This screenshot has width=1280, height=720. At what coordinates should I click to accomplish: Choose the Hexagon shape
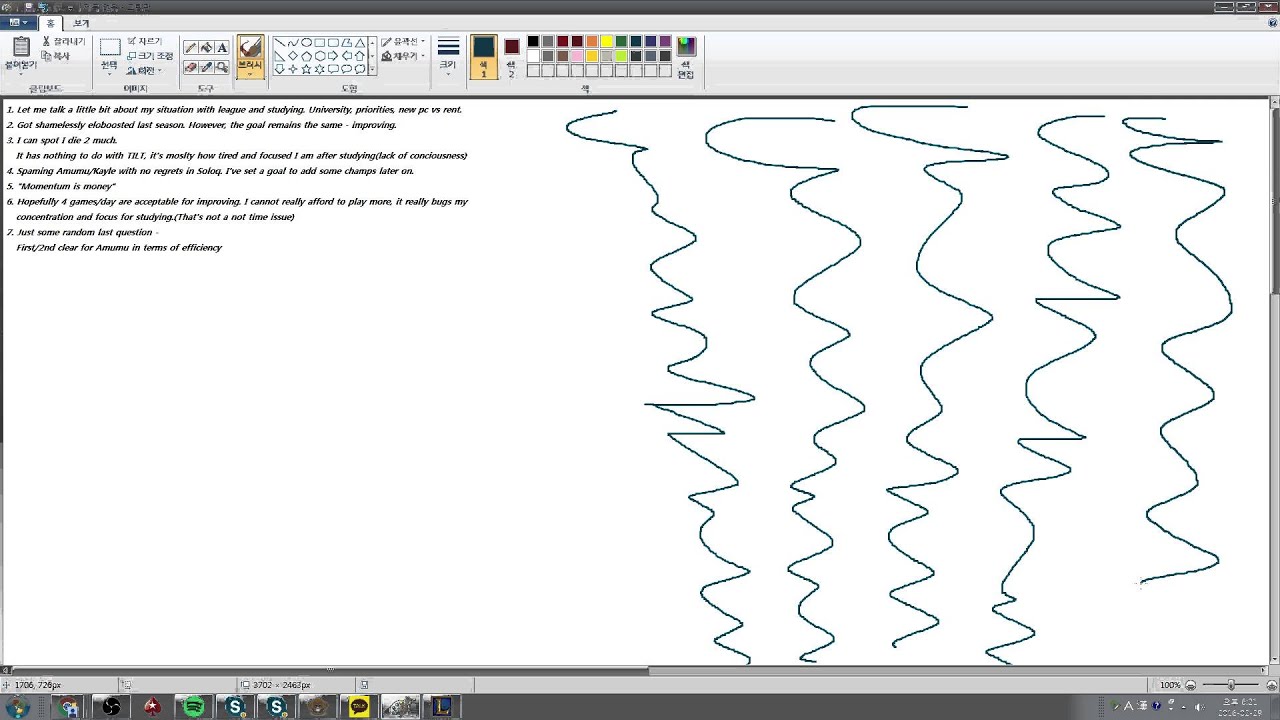click(319, 56)
